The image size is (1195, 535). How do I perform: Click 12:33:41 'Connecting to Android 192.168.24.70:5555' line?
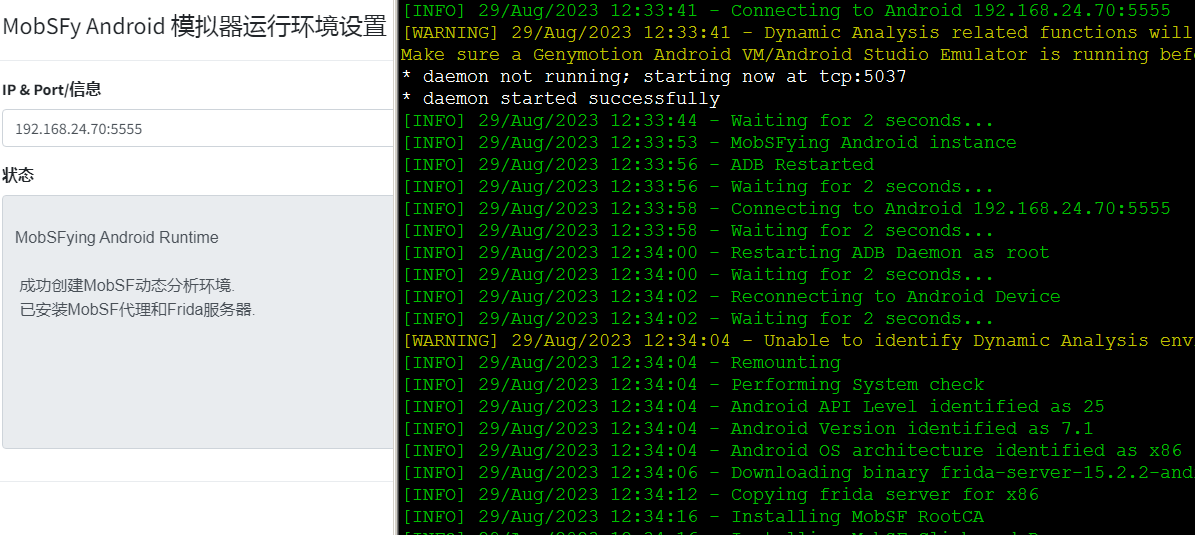[786, 11]
